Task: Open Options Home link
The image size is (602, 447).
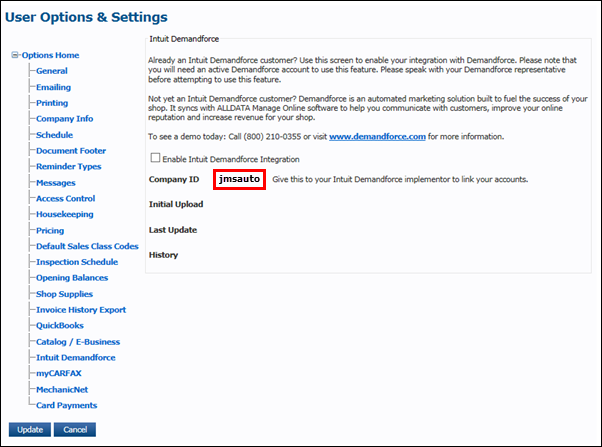Action: pos(50,55)
